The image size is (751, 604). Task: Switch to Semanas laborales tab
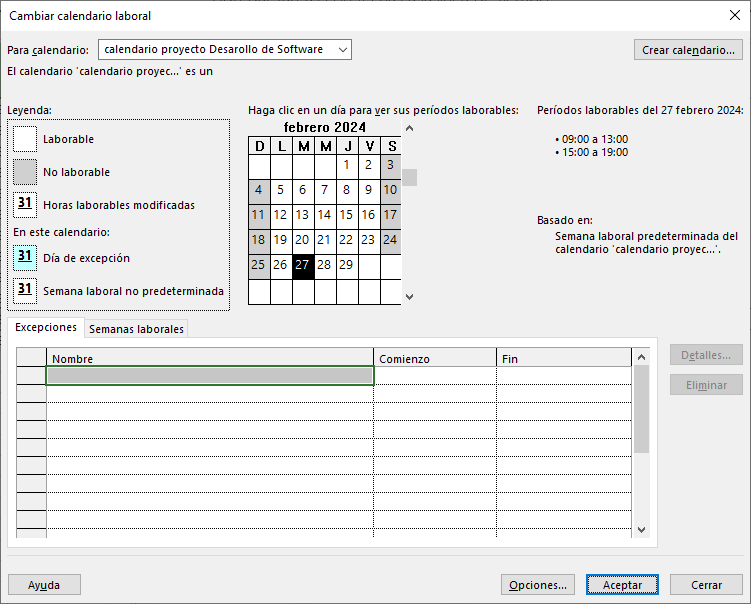click(x=136, y=329)
